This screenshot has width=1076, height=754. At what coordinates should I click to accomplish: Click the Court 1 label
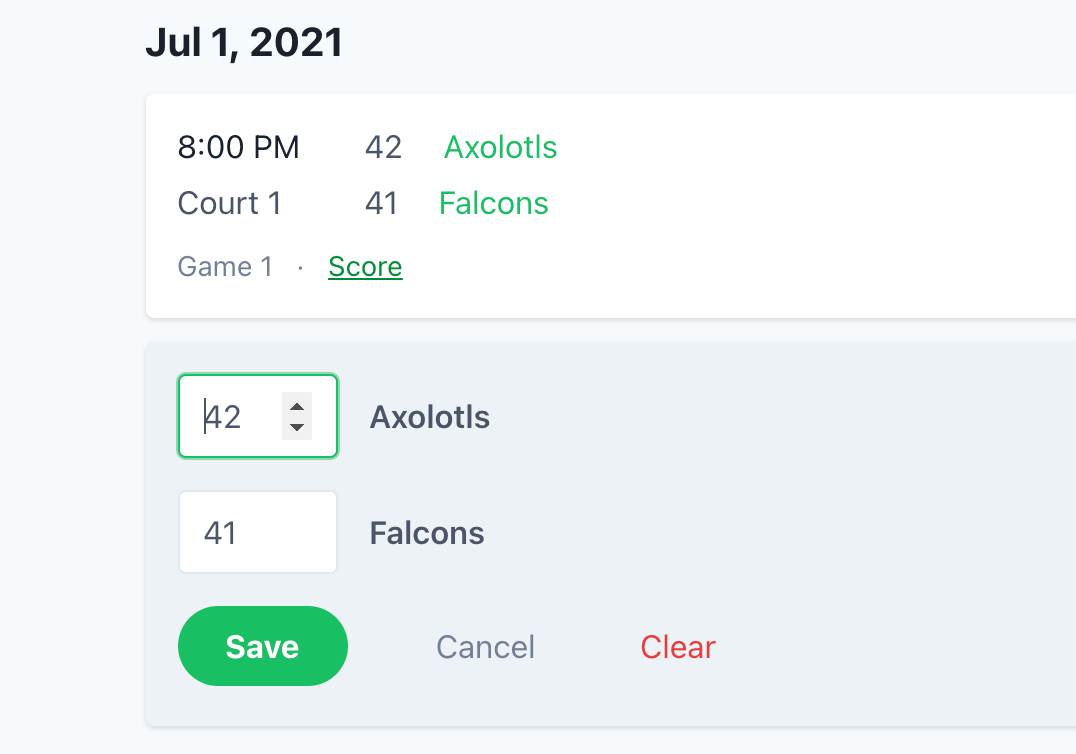pyautogui.click(x=230, y=203)
